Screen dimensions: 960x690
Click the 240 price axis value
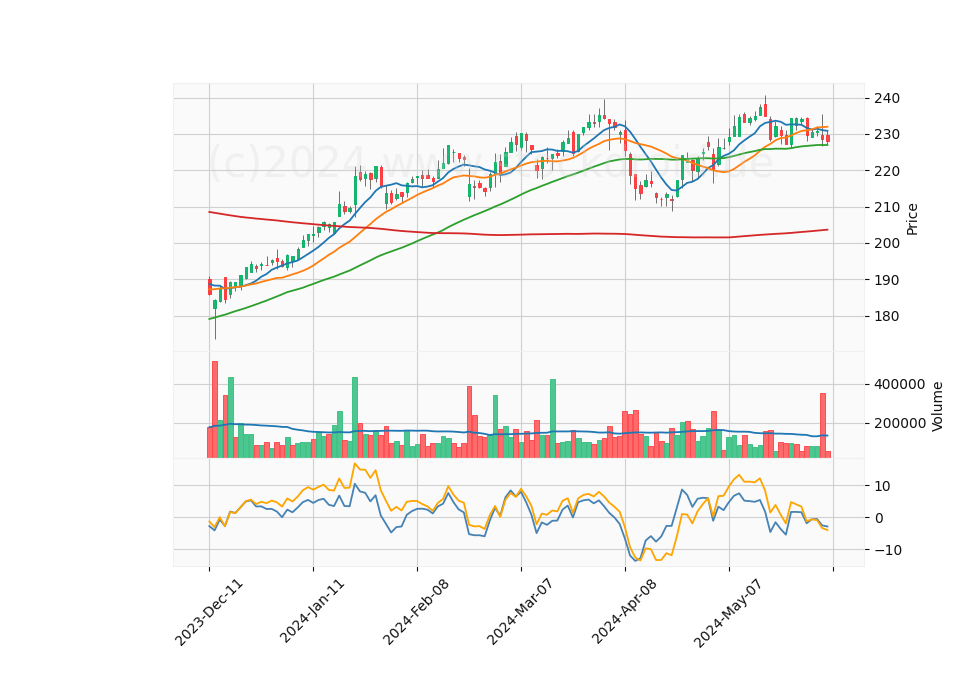[x=887, y=99]
